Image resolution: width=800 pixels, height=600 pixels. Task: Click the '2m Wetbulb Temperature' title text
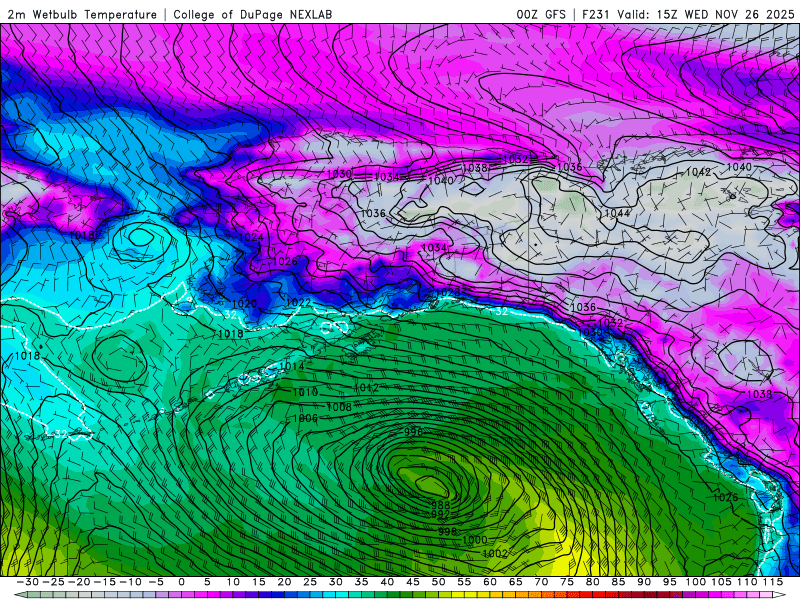tap(82, 15)
